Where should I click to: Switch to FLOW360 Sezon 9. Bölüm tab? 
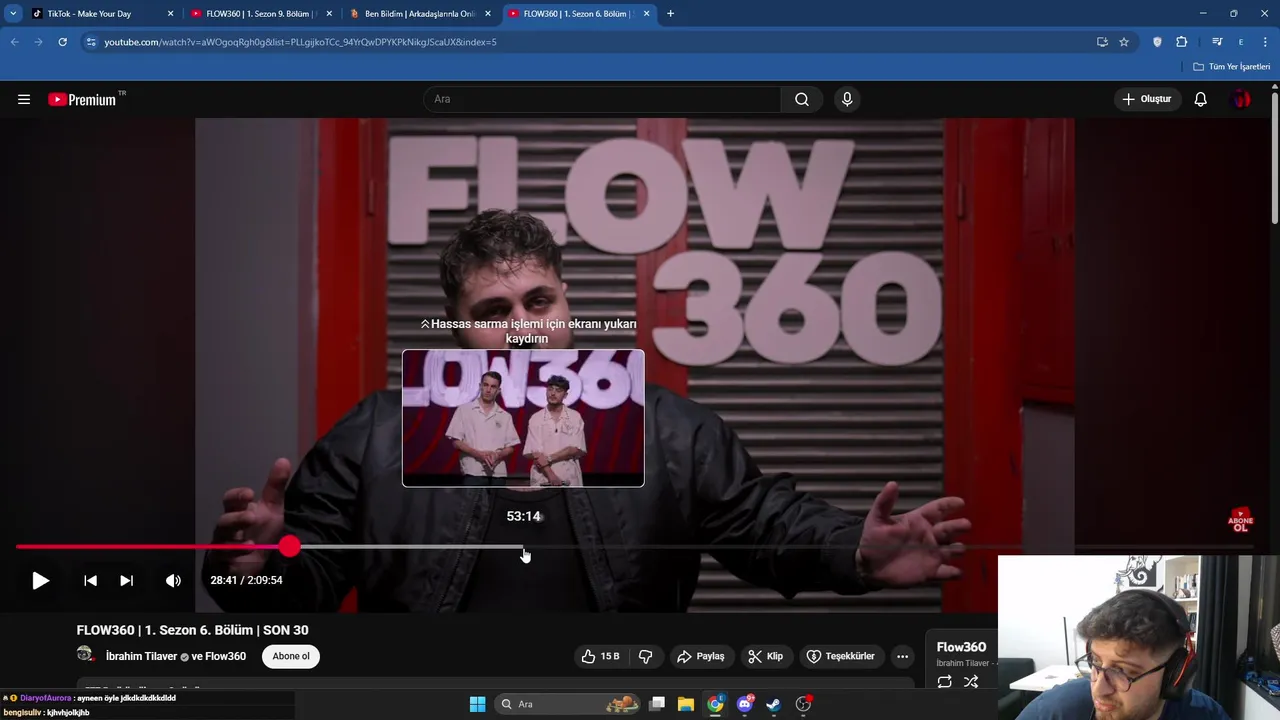pos(260,14)
